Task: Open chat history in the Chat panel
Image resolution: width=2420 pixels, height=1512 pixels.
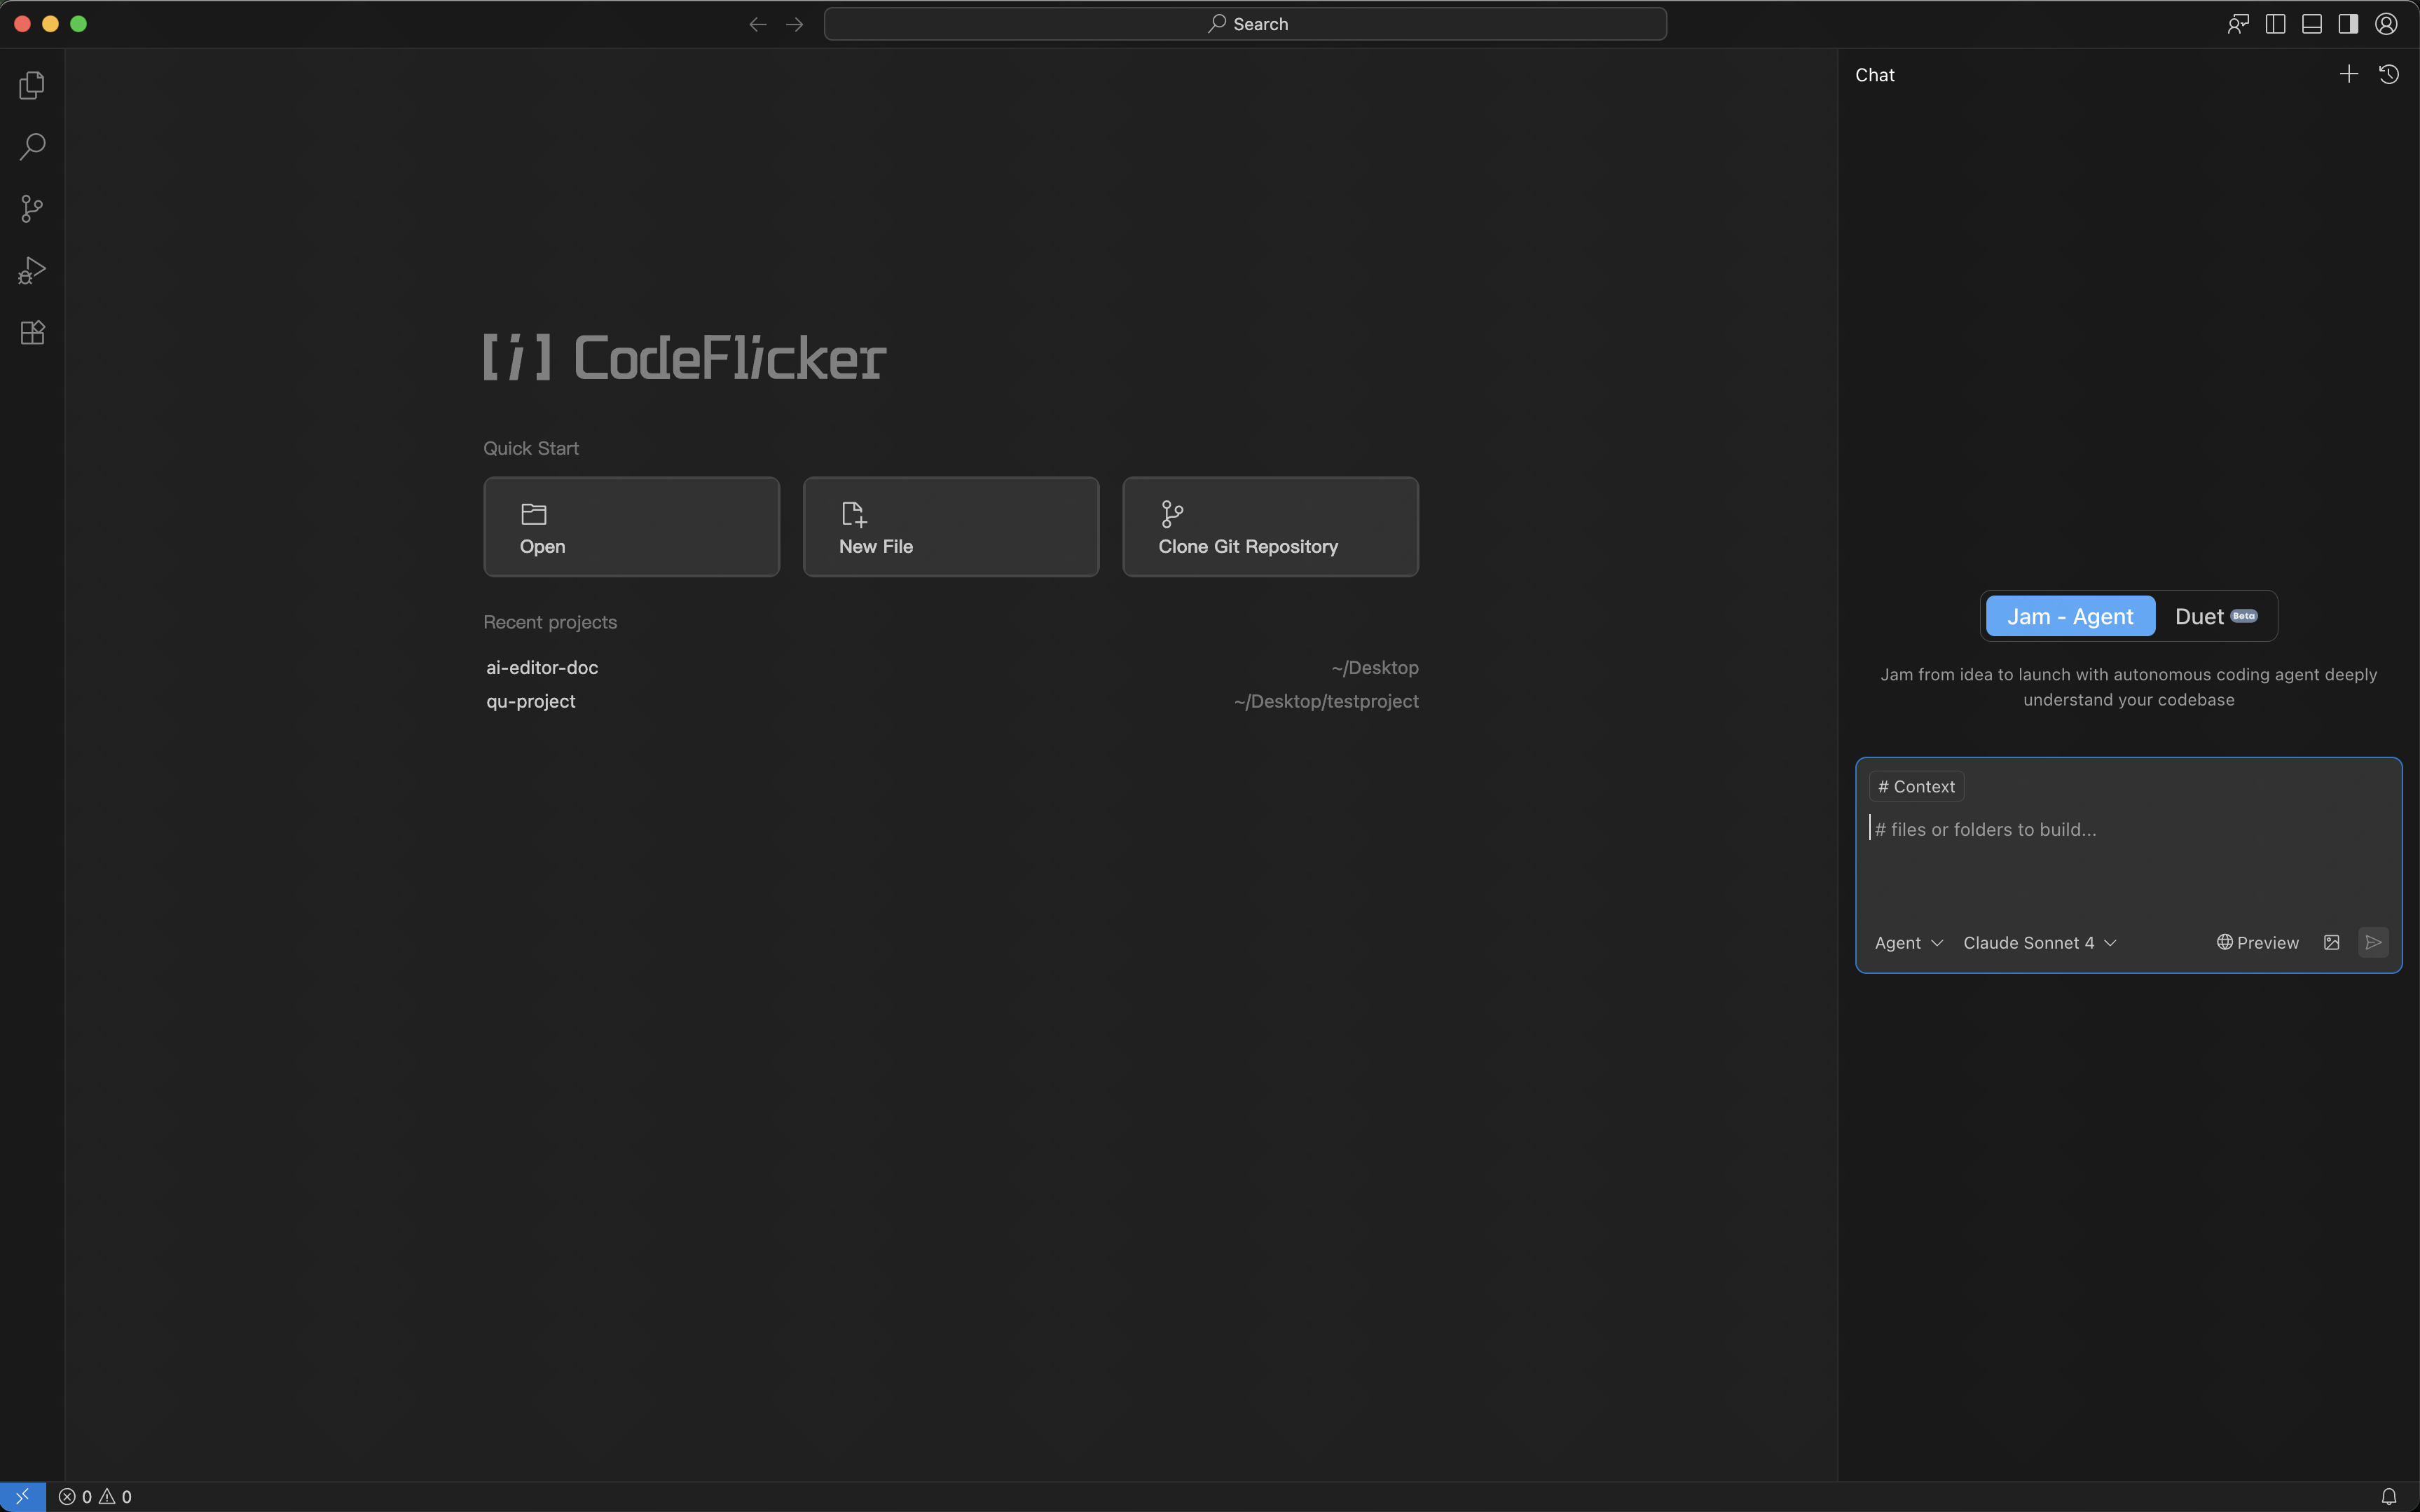Action: click(2390, 74)
